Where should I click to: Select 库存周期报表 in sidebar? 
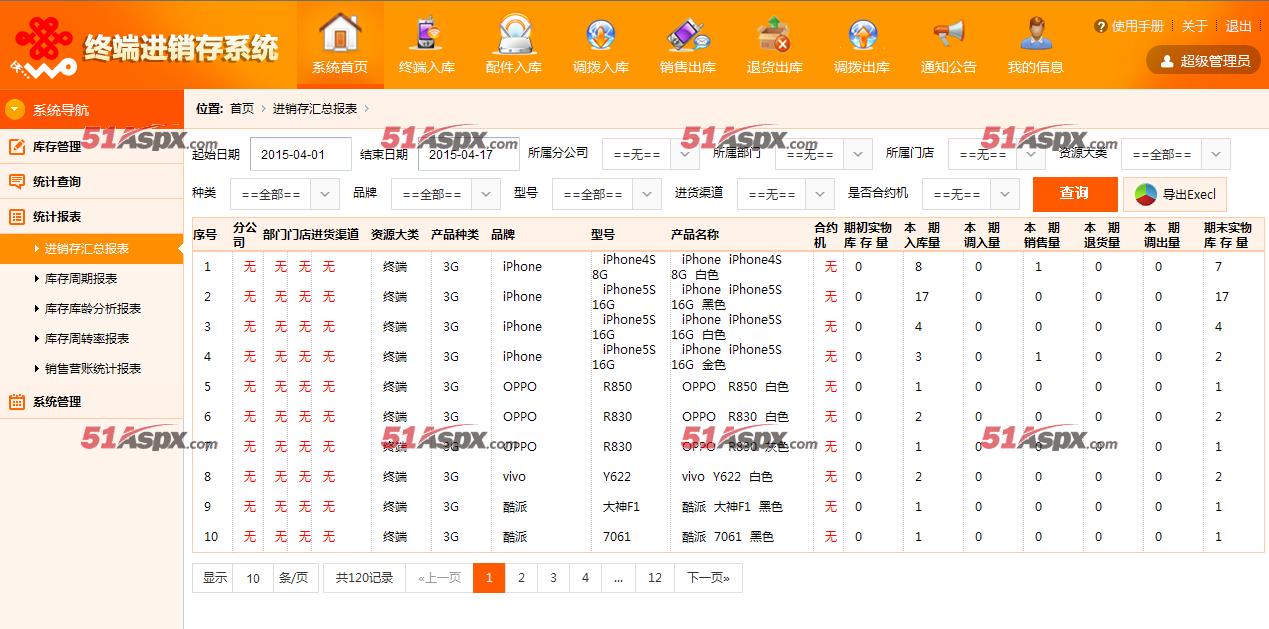click(81, 279)
